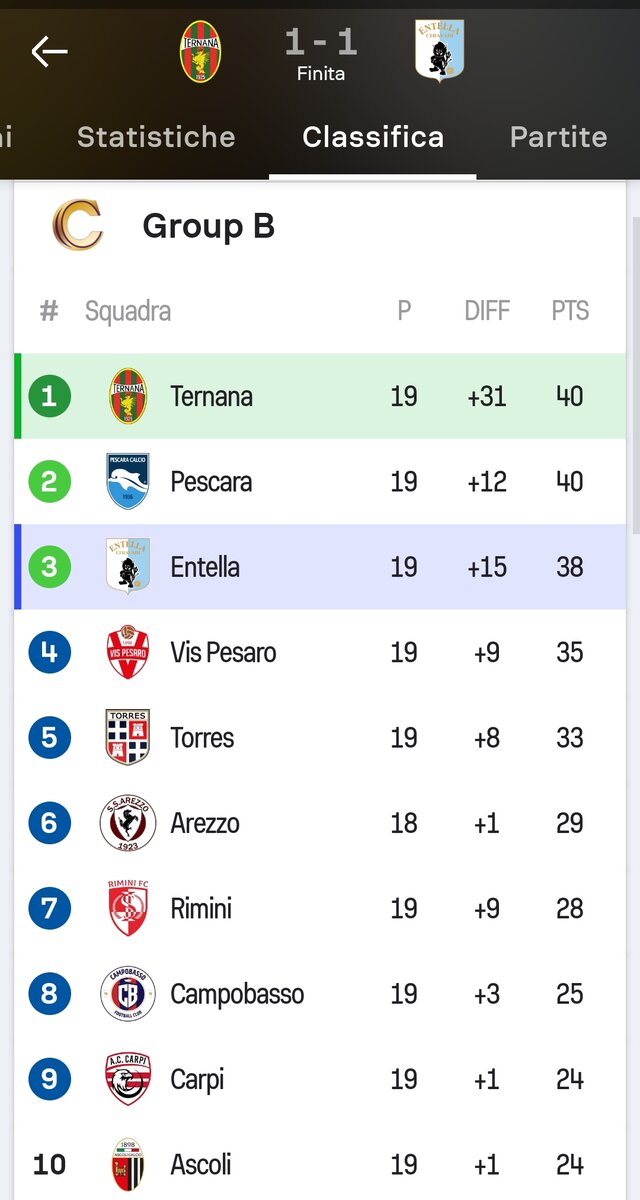Select the Classifica tab
640x1200 pixels.
(x=373, y=137)
